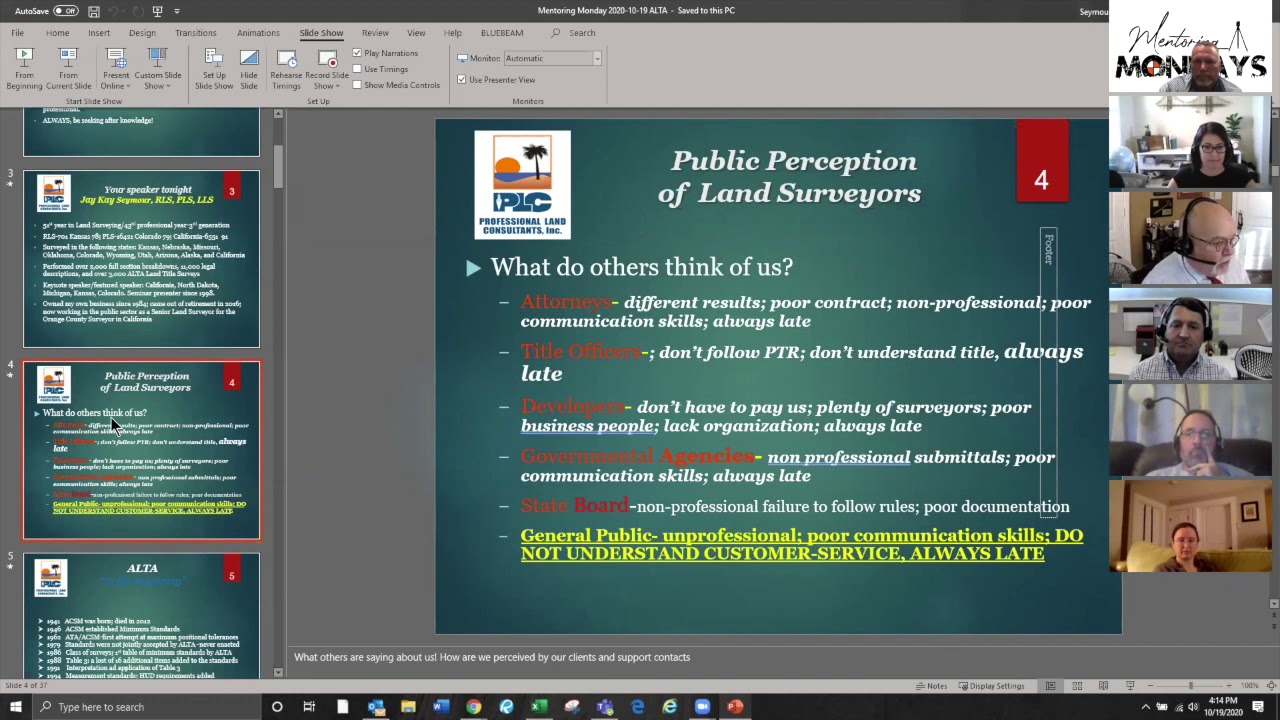1280x720 pixels.
Task: Switch to the Insert tab
Action: tap(99, 33)
